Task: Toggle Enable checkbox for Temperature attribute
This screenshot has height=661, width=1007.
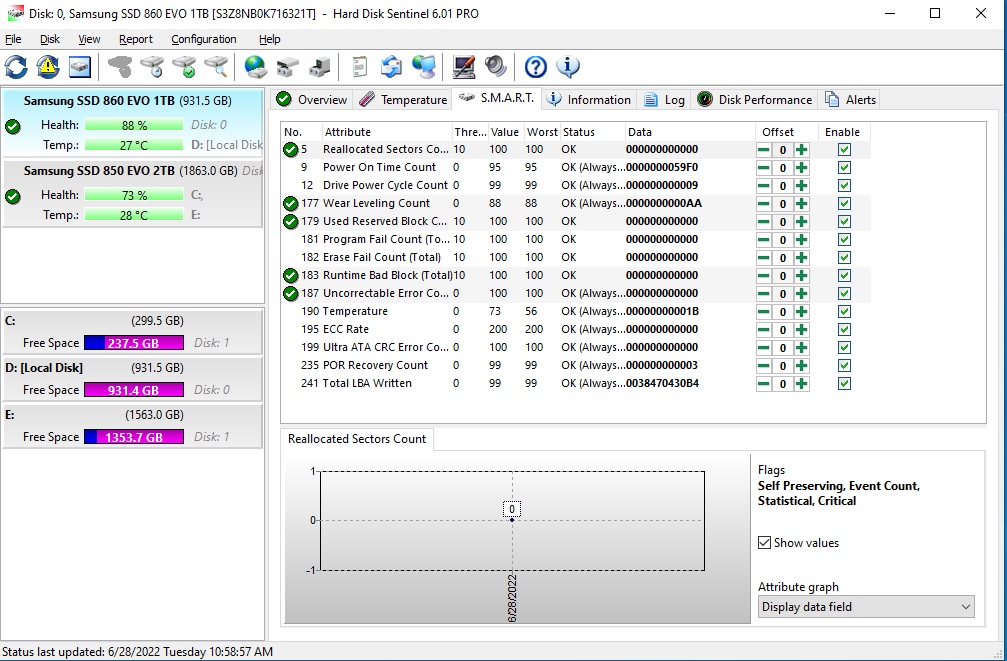Action: [844, 312]
